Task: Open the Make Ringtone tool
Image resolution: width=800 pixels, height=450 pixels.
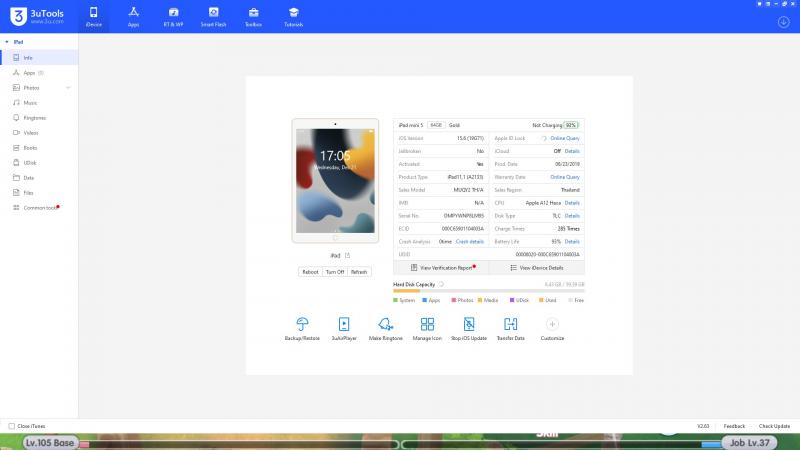Action: 385,324
